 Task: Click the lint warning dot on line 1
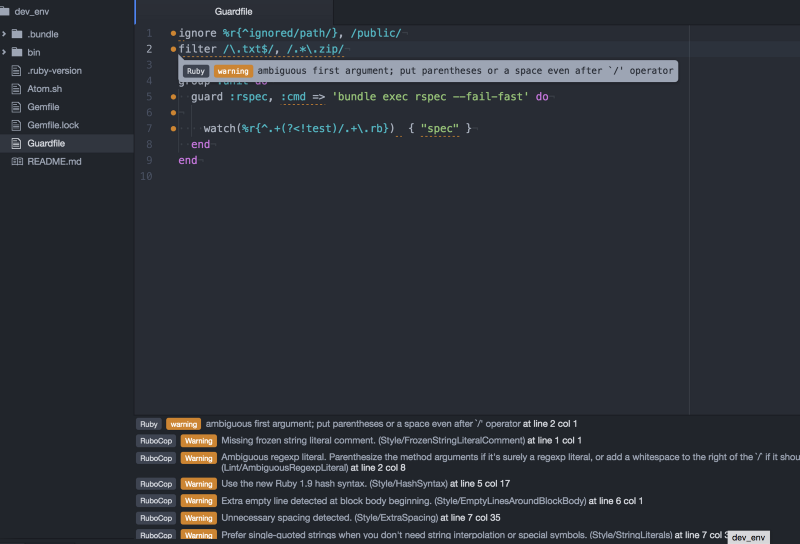(173, 33)
